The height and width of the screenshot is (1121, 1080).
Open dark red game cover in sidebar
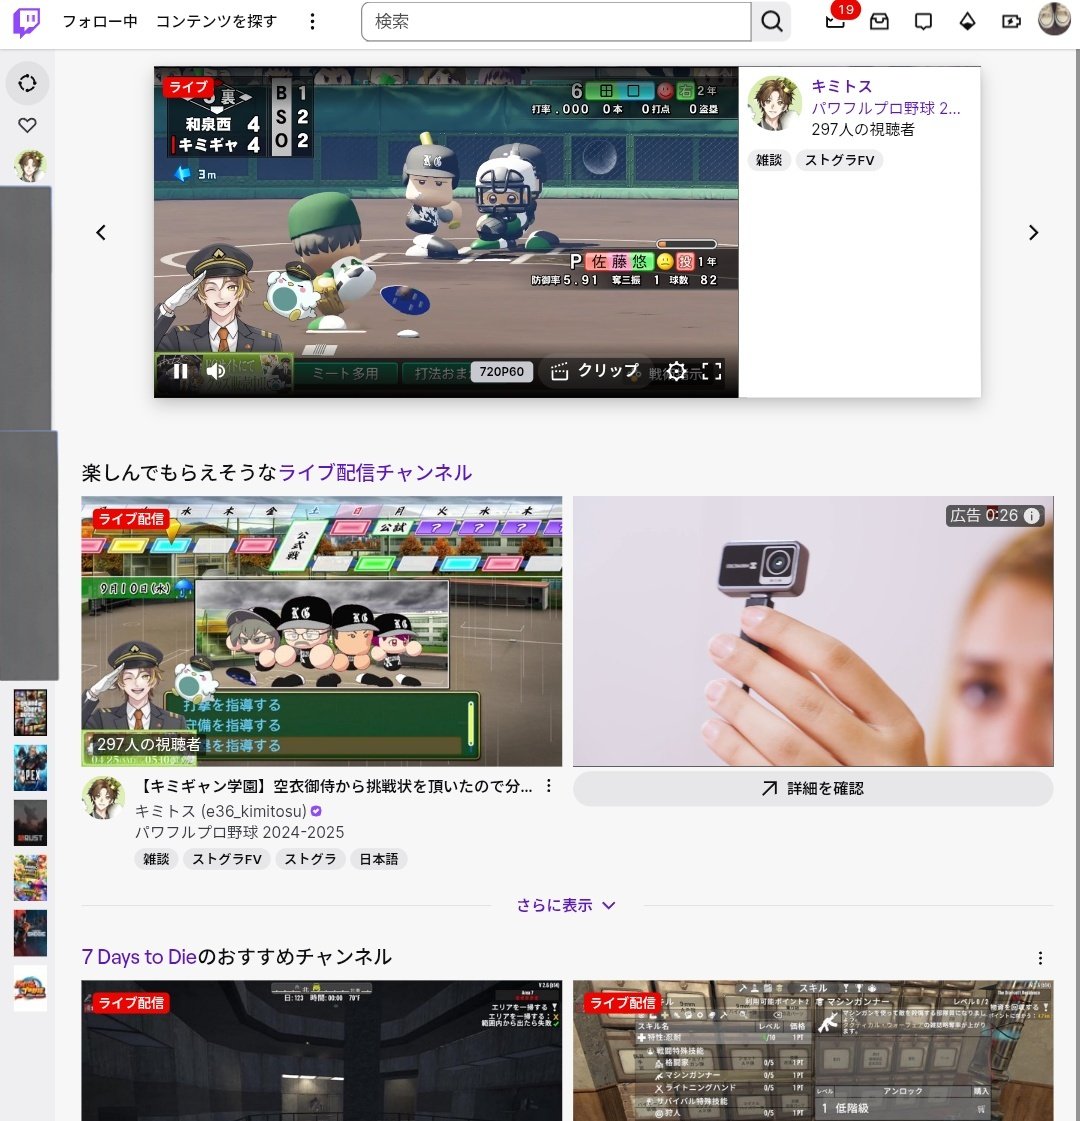pyautogui.click(x=30, y=933)
